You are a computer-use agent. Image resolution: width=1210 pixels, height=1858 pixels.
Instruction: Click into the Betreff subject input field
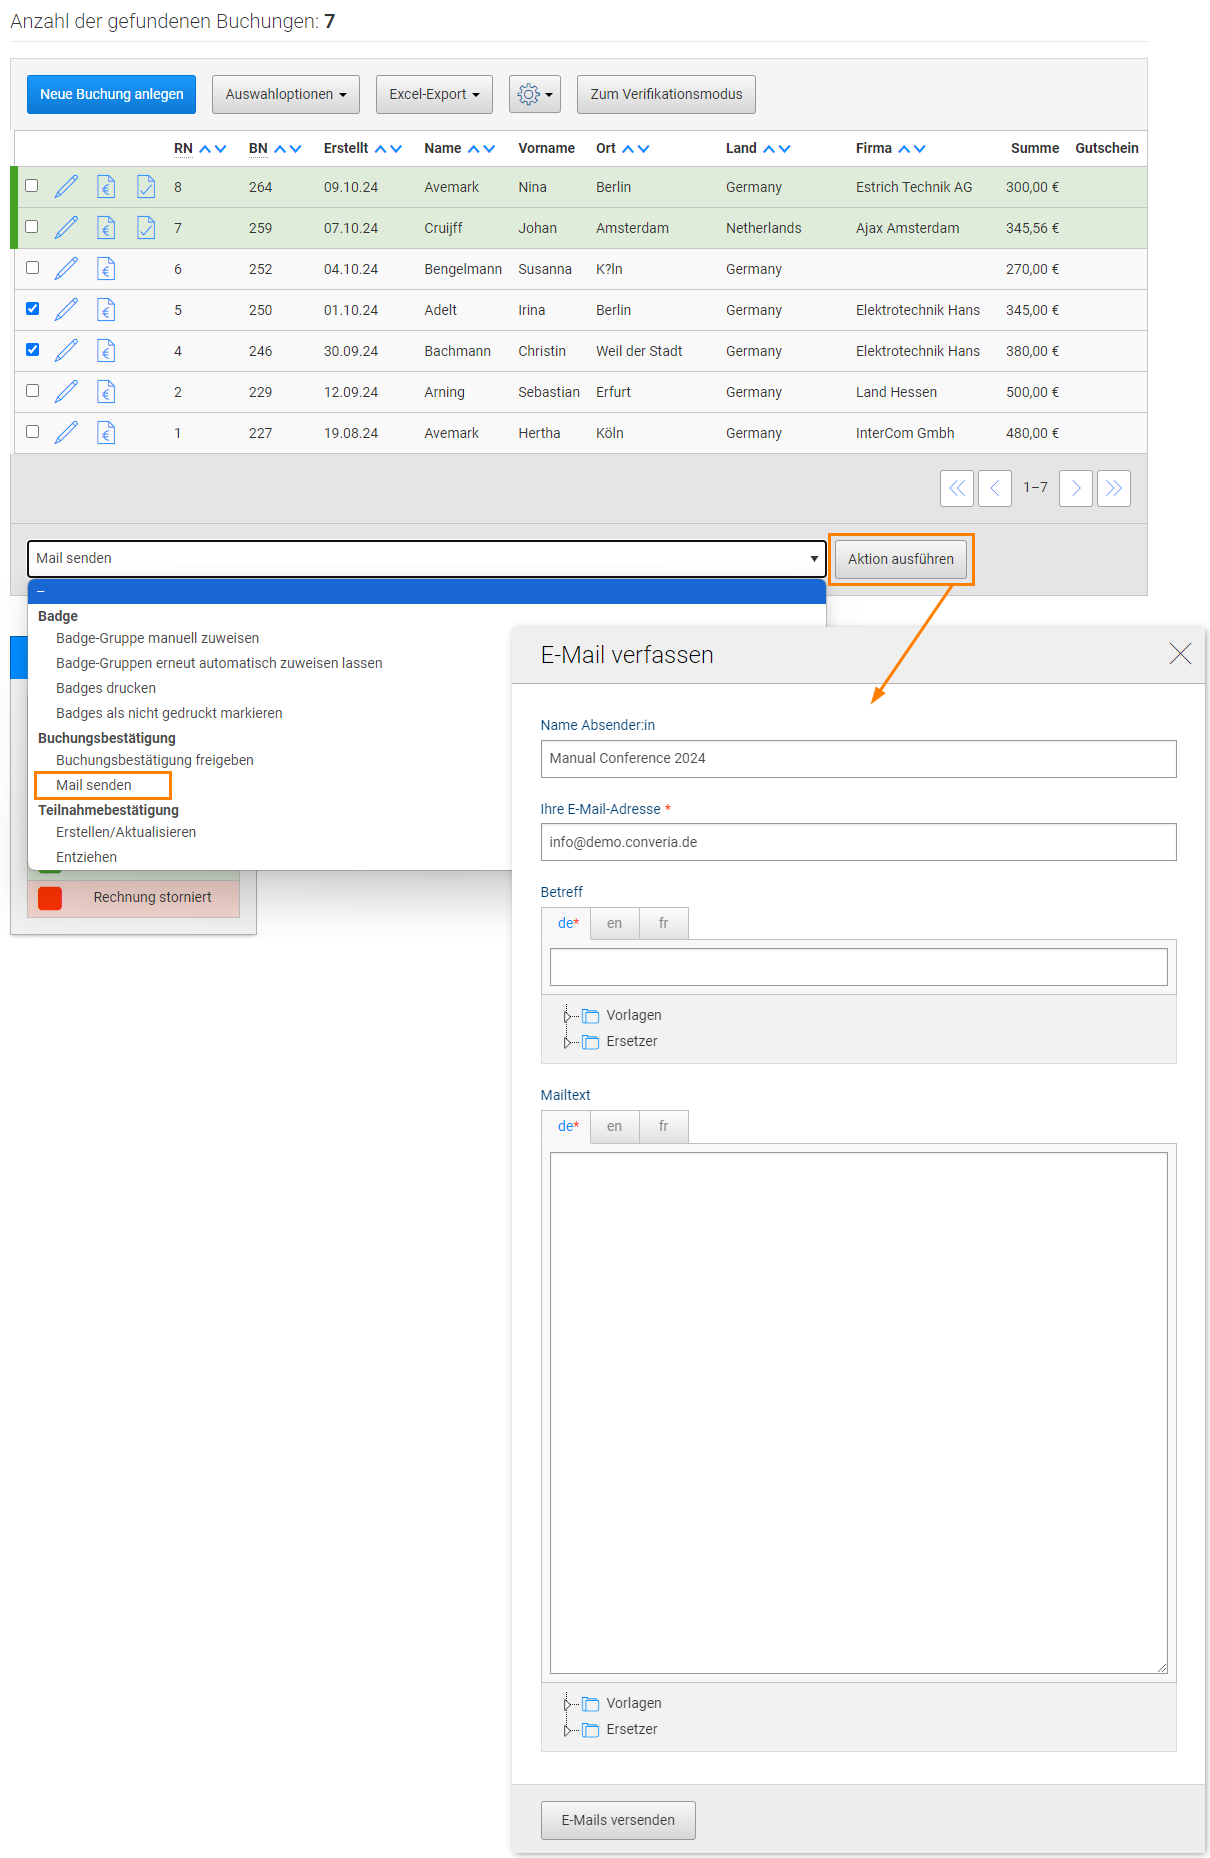[x=858, y=967]
